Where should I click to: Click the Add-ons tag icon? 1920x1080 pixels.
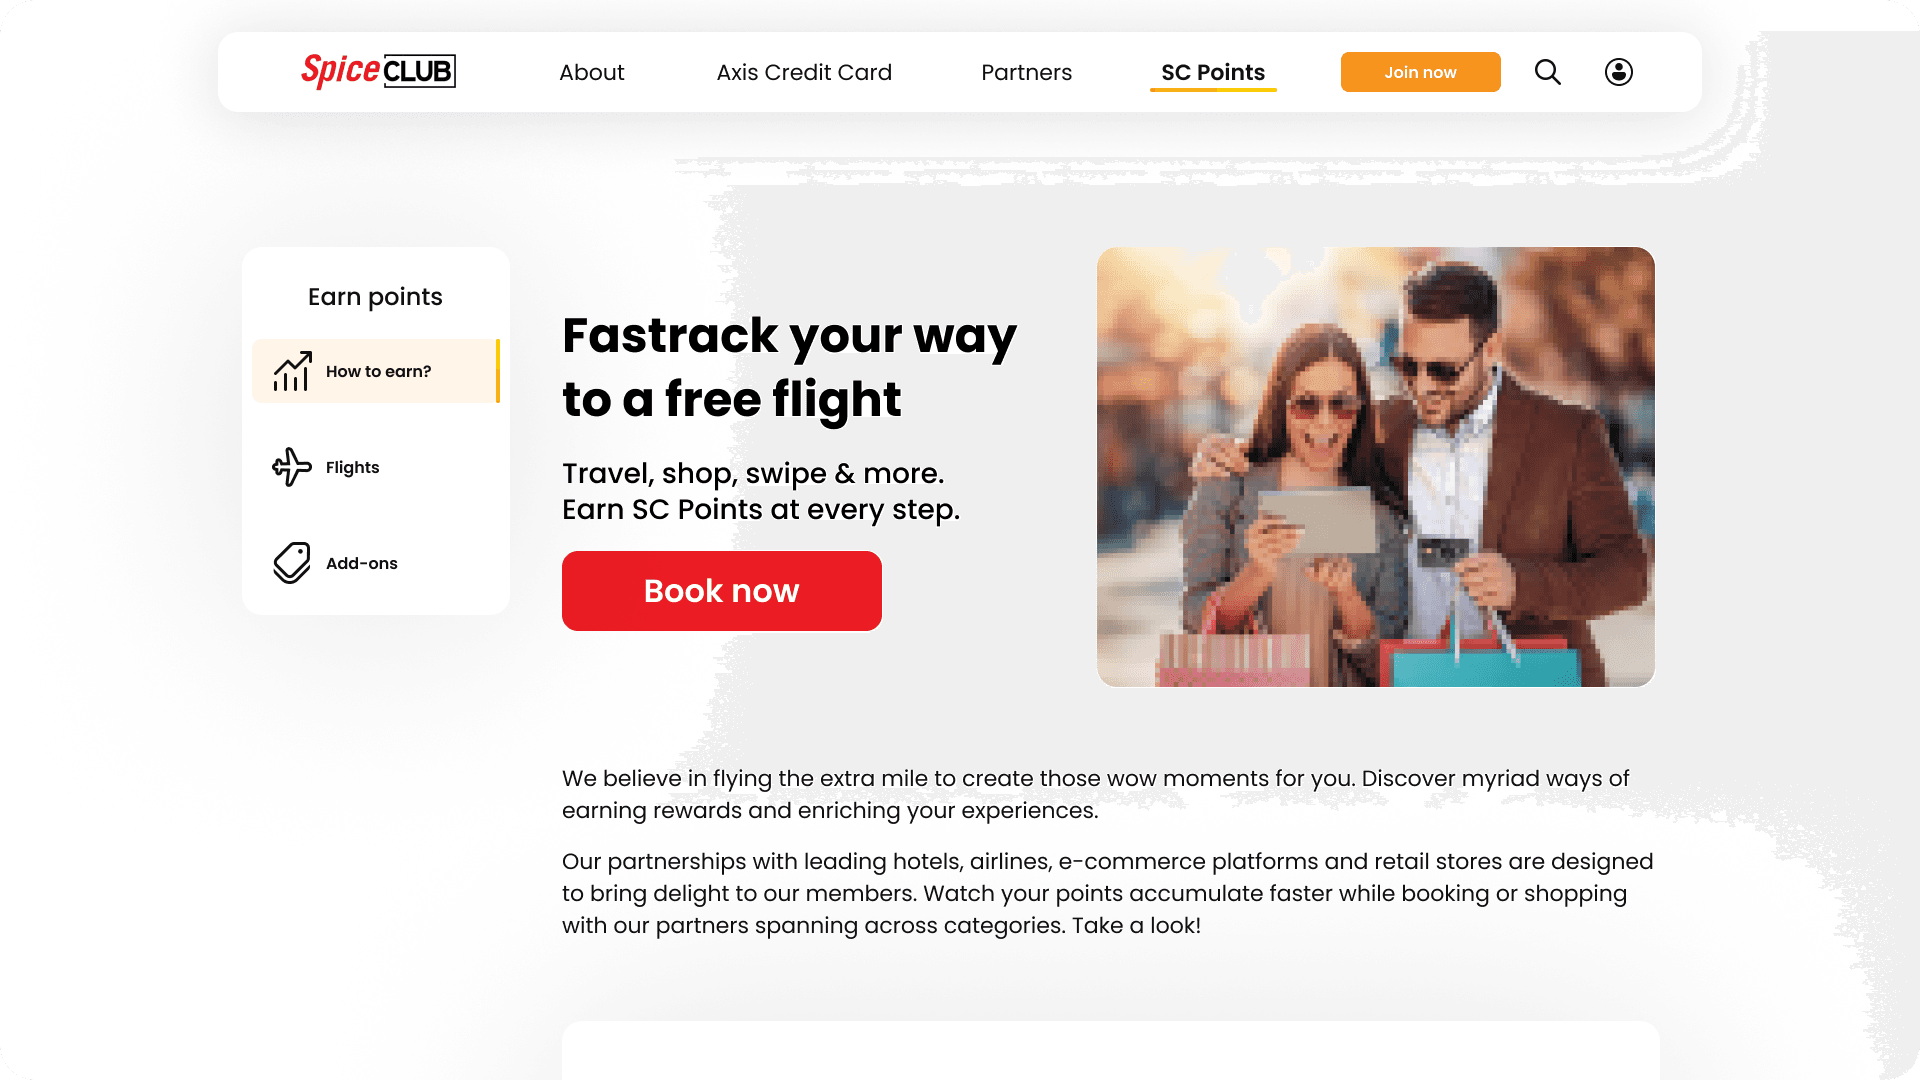[x=292, y=563]
